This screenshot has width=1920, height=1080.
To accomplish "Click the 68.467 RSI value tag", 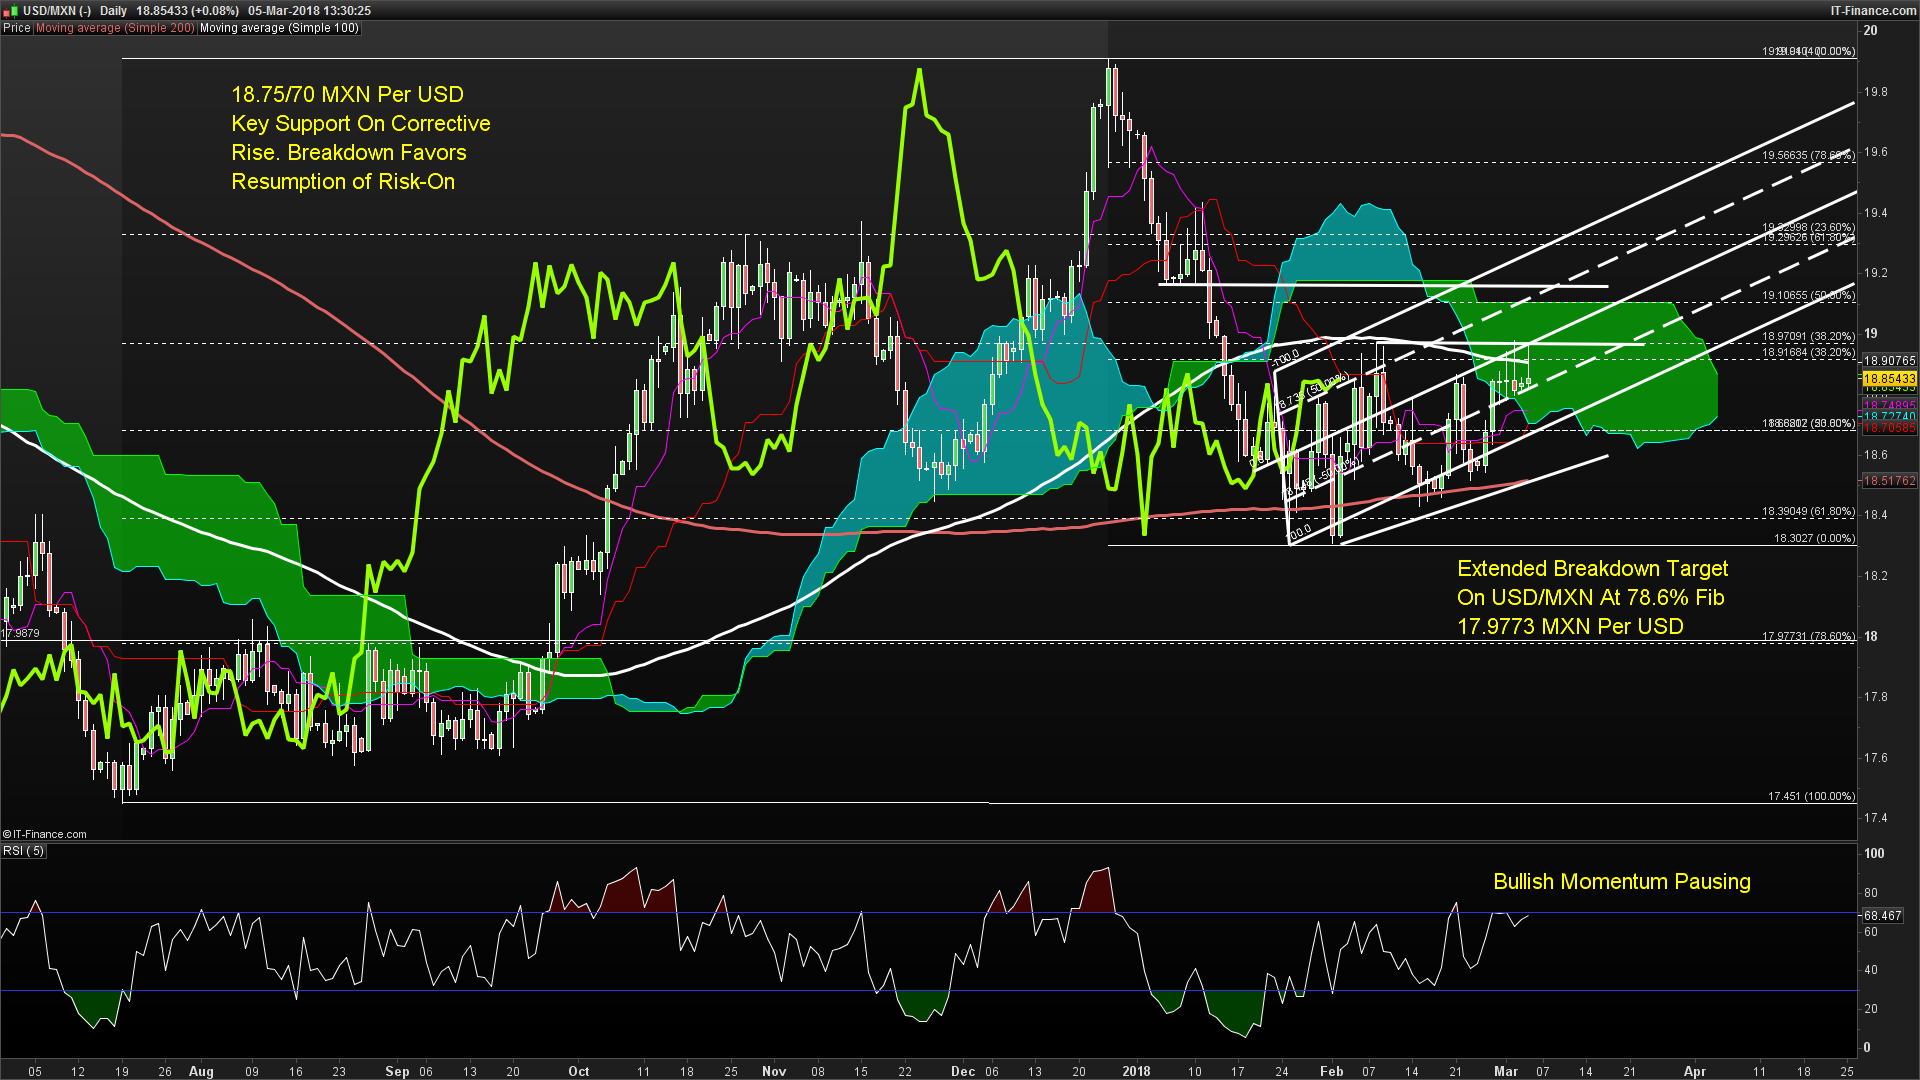I will click(1882, 915).
